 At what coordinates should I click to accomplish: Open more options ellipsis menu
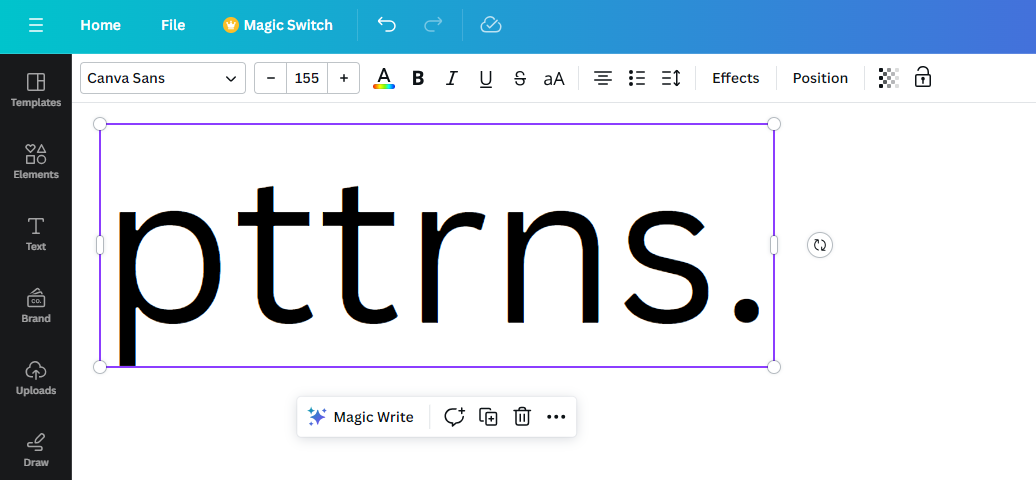coord(556,417)
